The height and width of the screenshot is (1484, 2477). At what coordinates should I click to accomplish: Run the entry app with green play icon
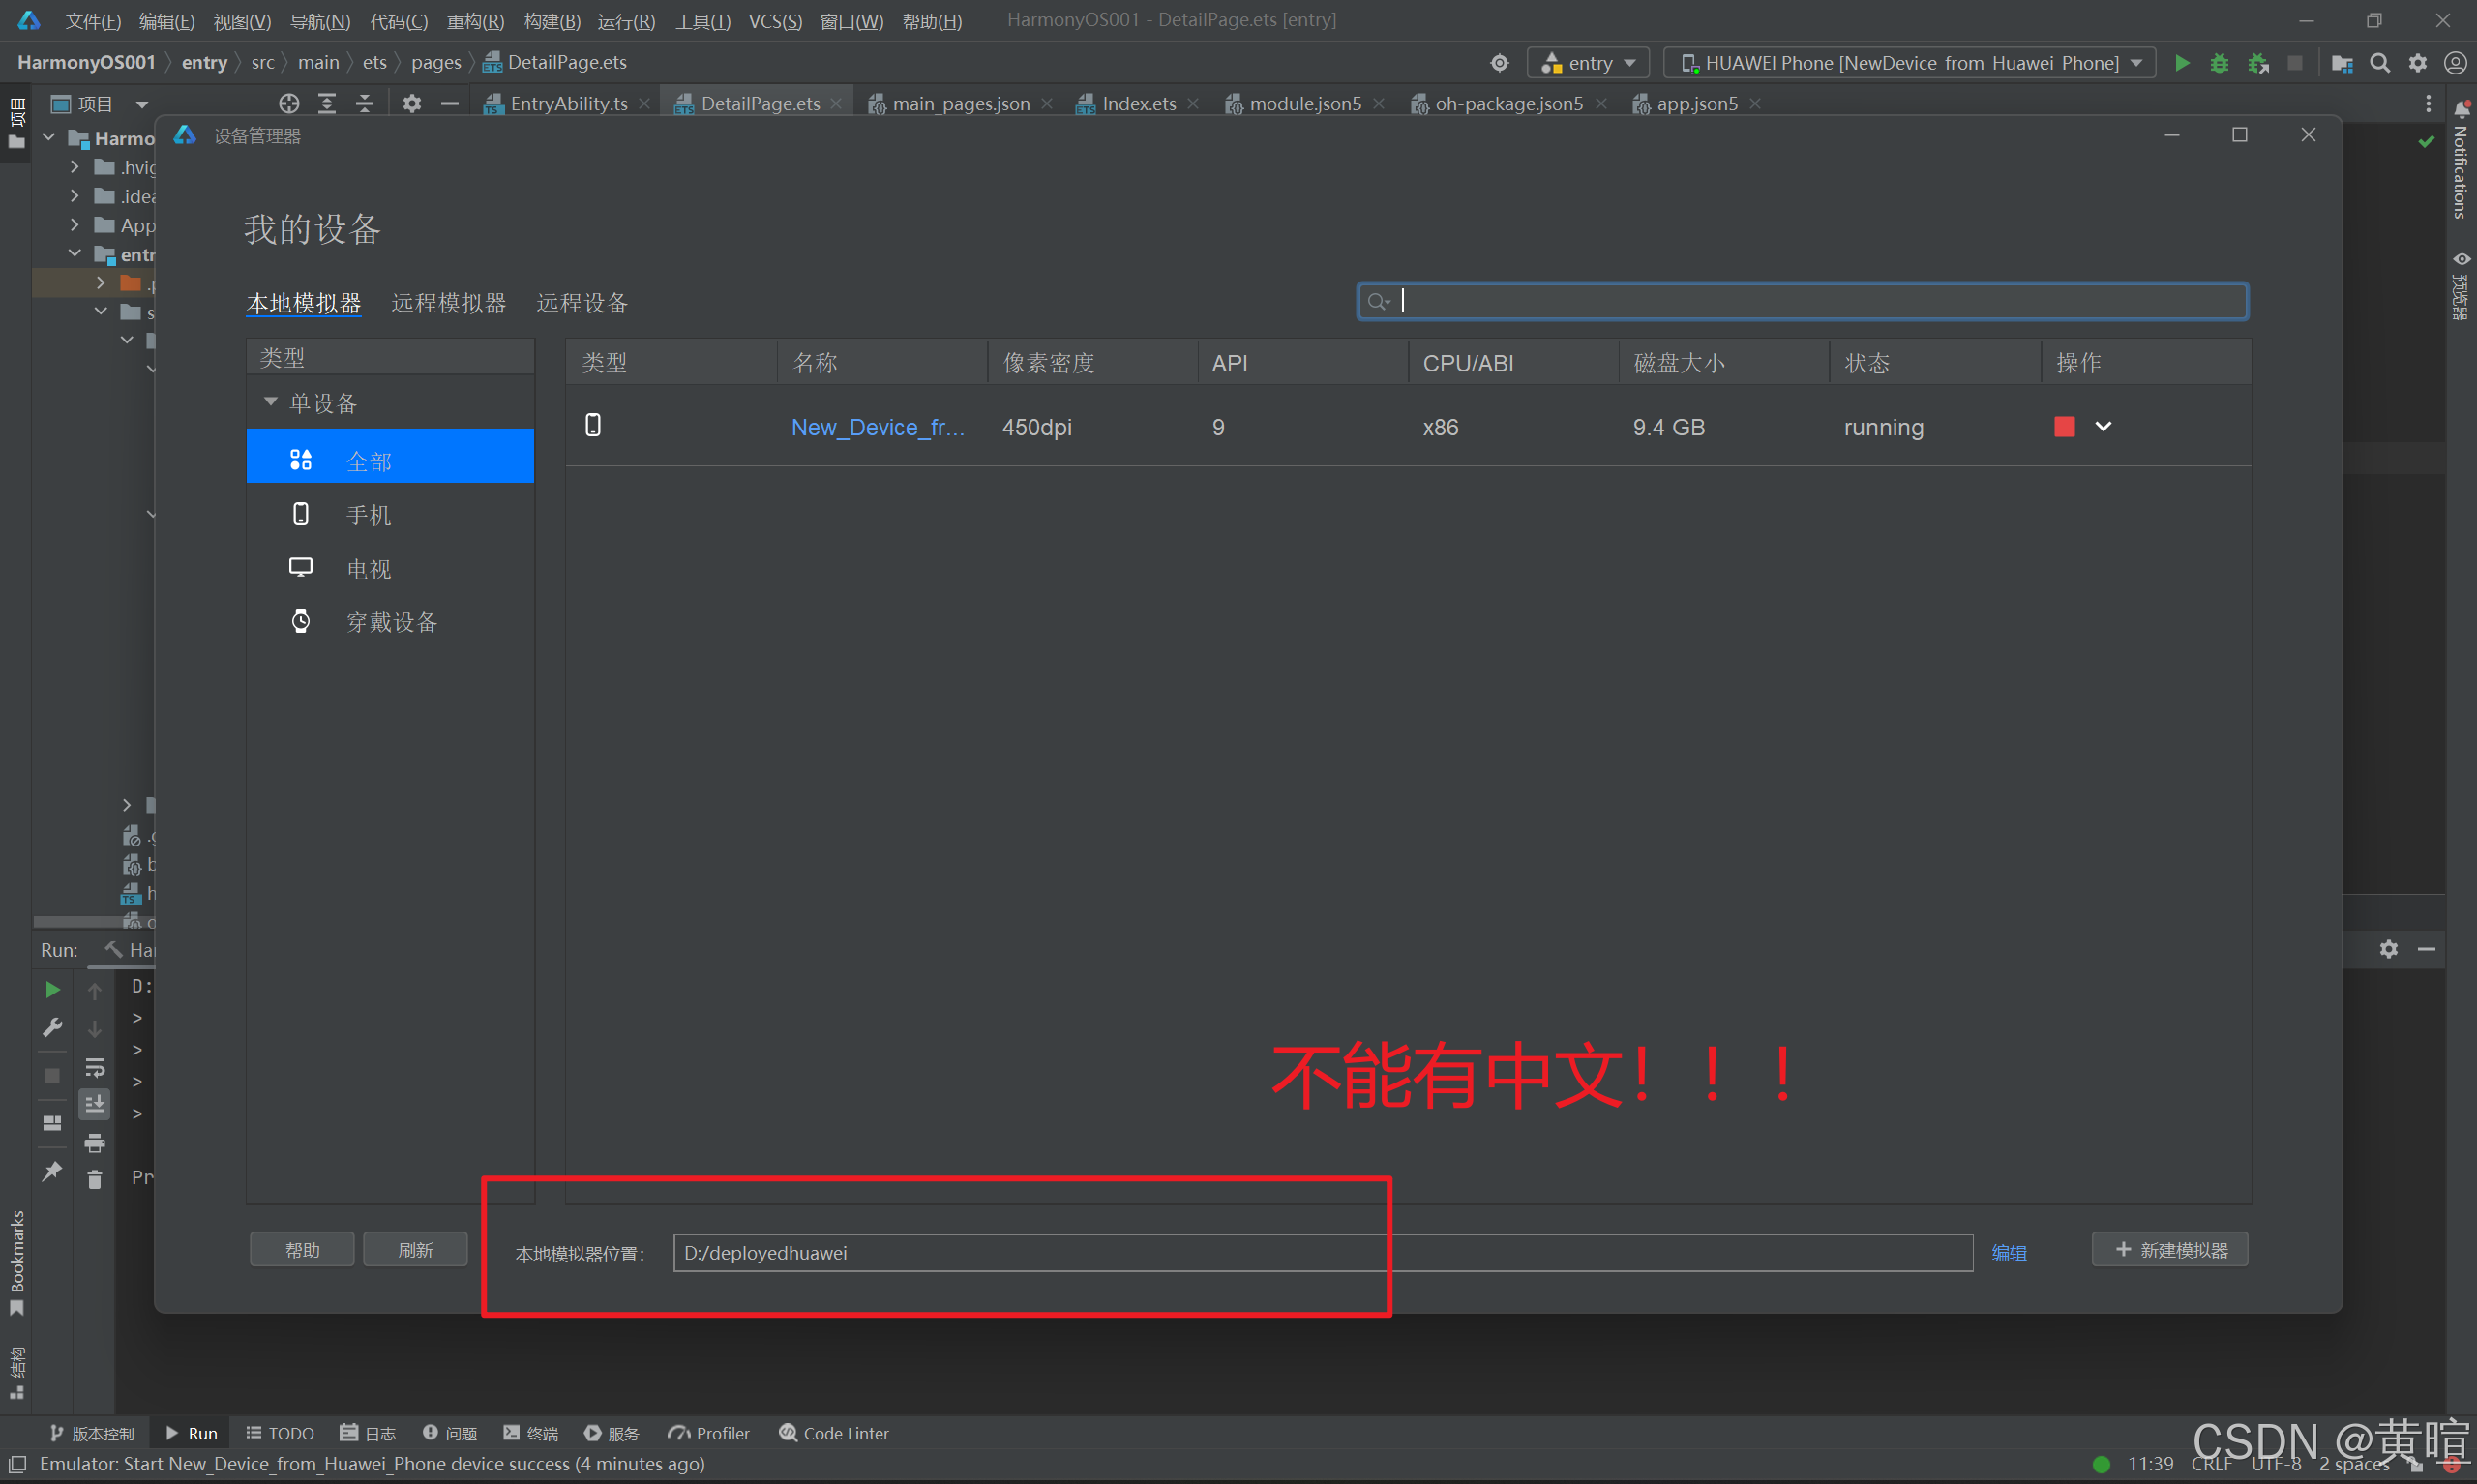2182,63
